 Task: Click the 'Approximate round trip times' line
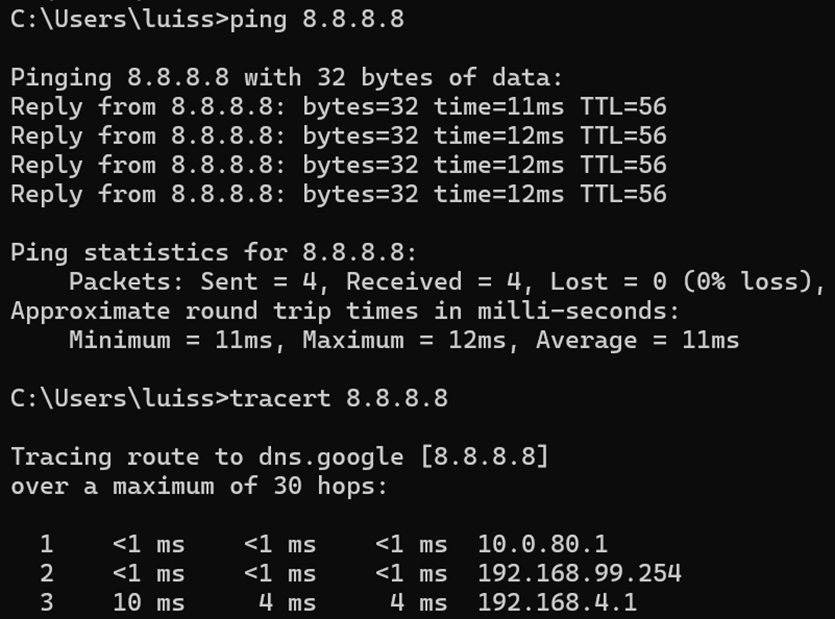[x=345, y=311]
